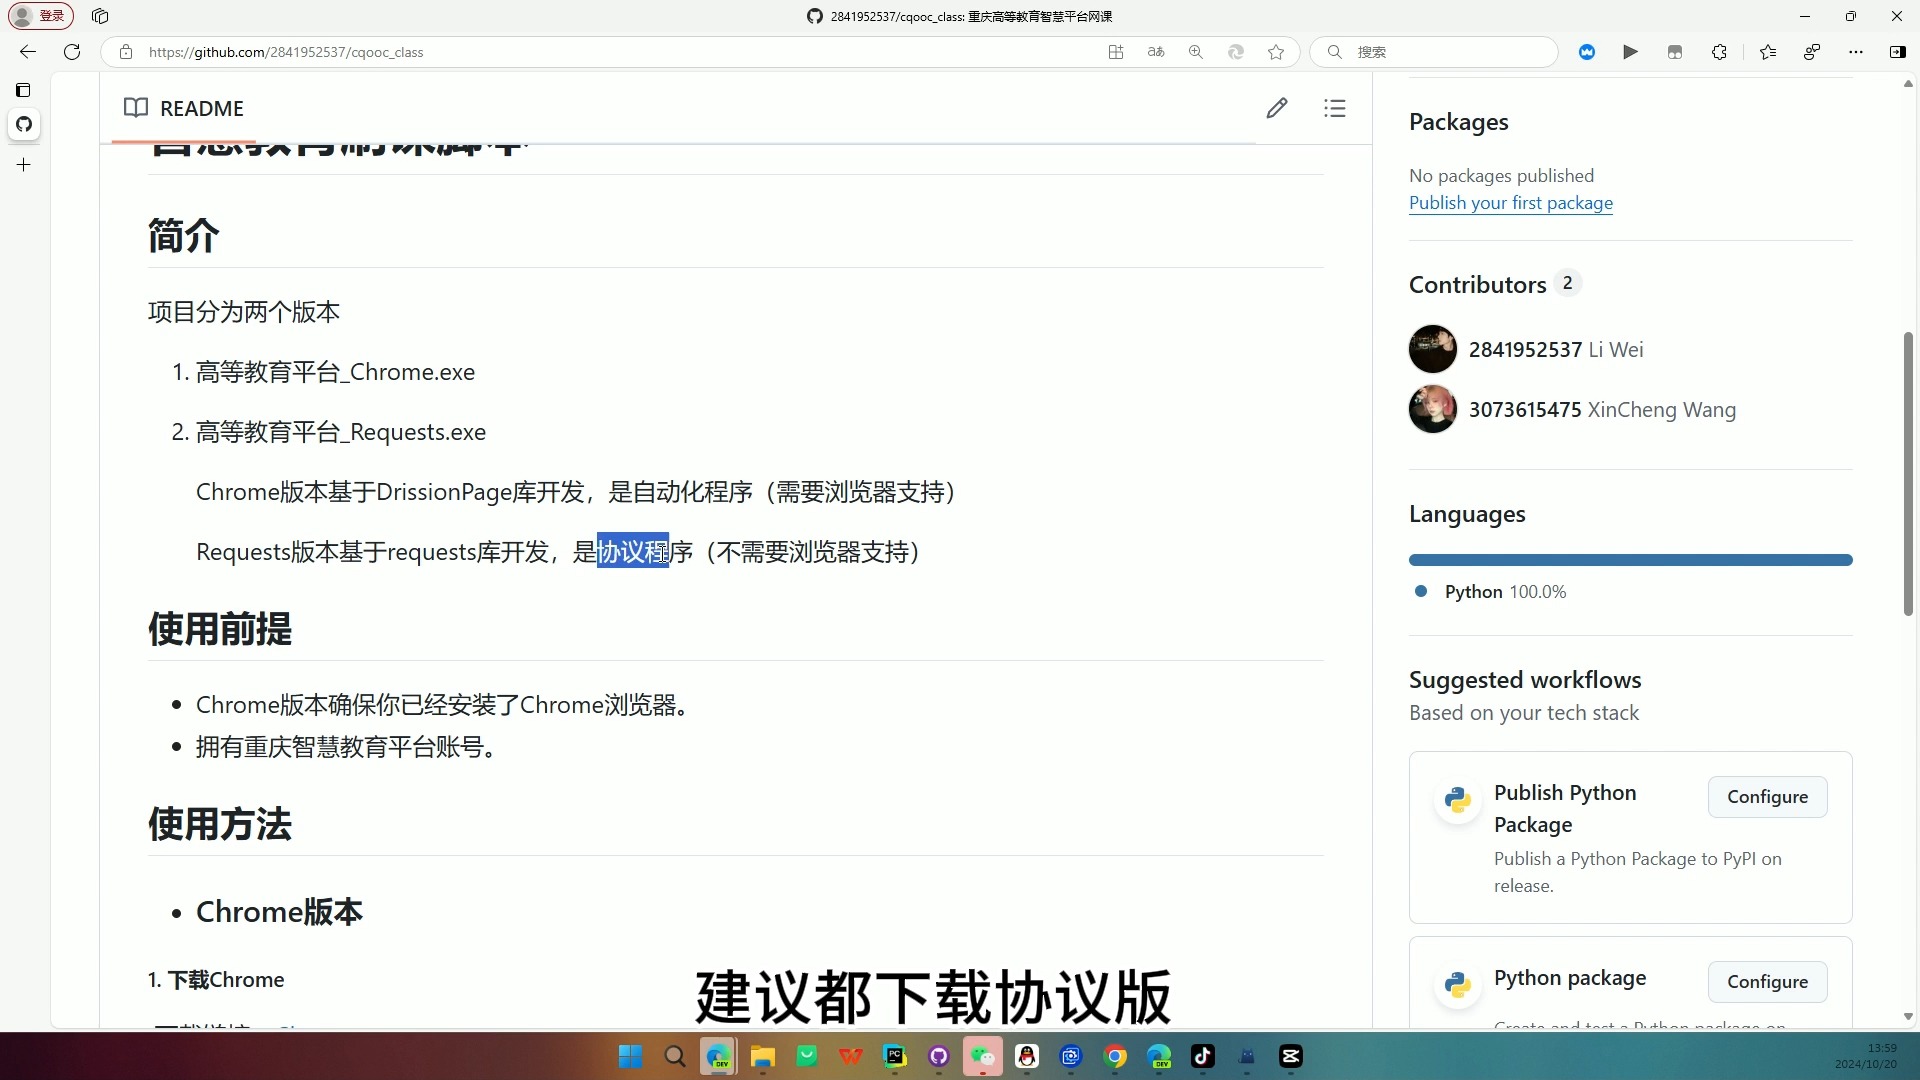
Task: View site information lock icon
Action: [126, 52]
